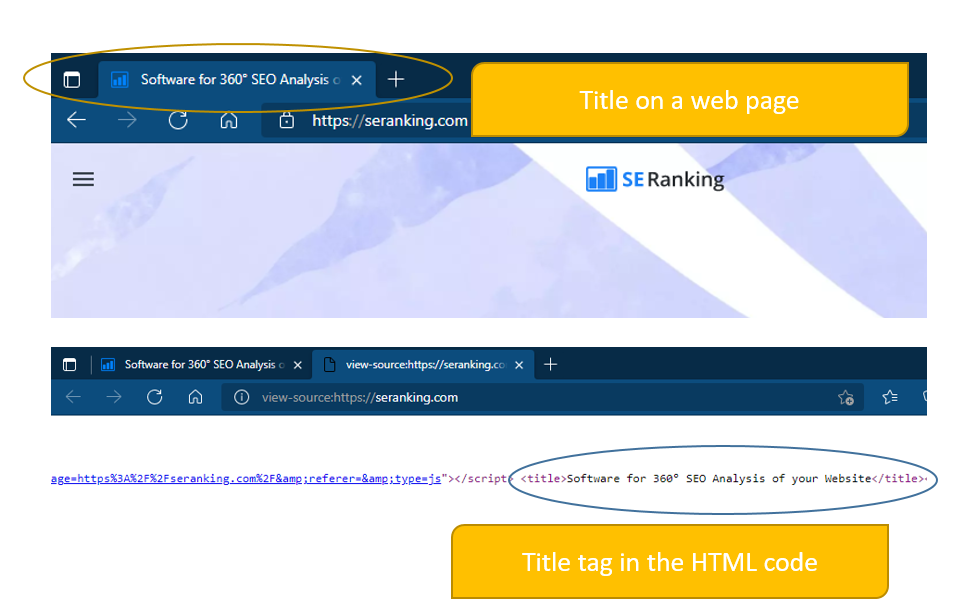Image resolution: width=959 pixels, height=611 pixels.
Task: Go forward in the bottom browser
Action: coord(114,397)
